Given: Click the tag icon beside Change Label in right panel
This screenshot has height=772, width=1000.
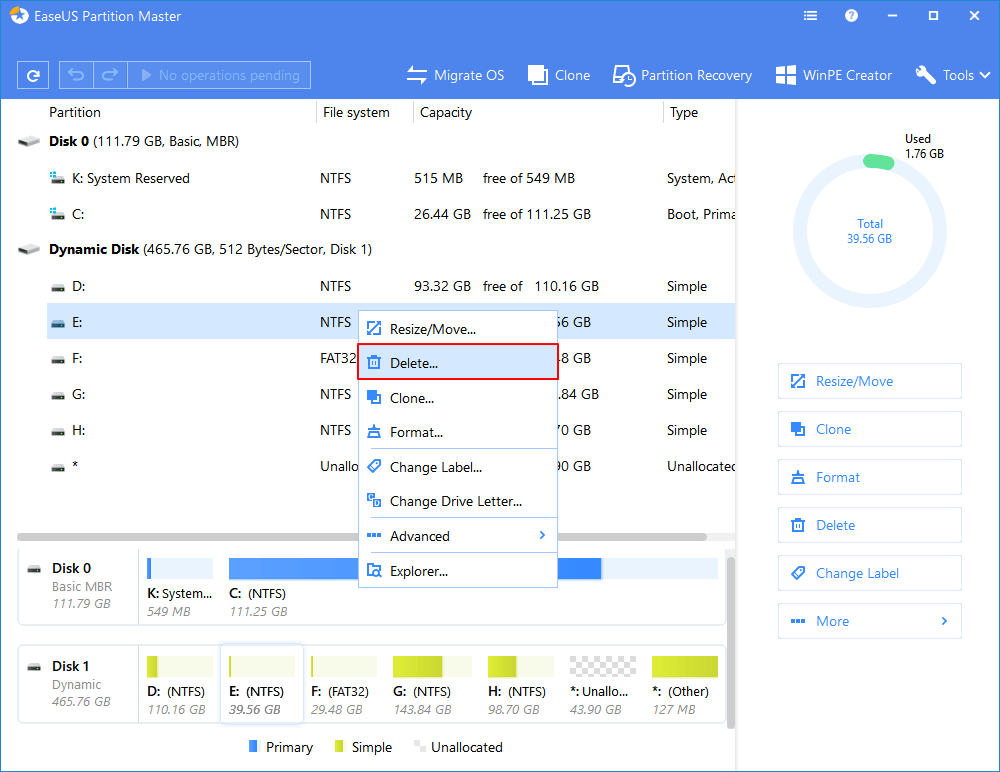Looking at the screenshot, I should [798, 572].
